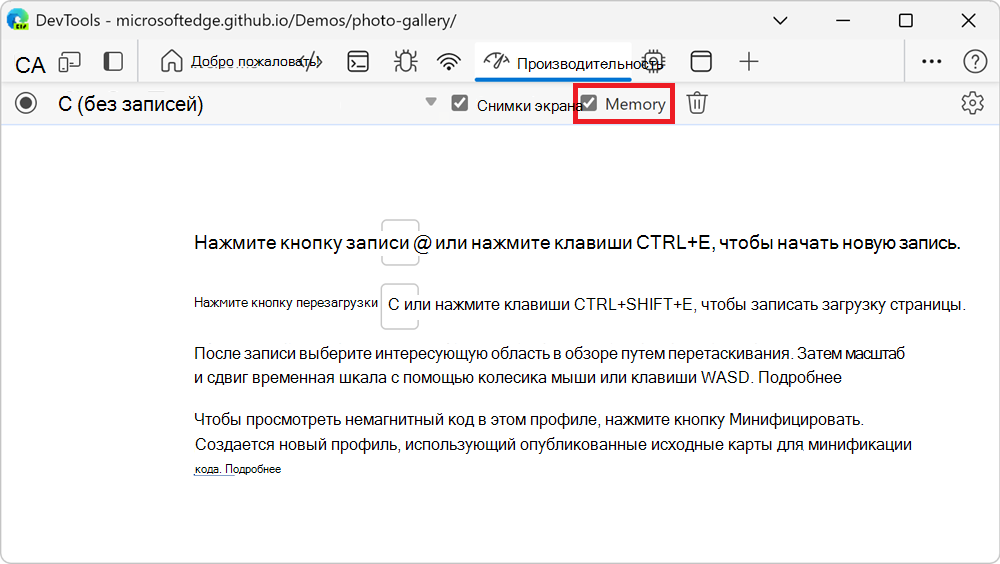
Task: Click the Подробнее link after кода
Action: coord(253,470)
